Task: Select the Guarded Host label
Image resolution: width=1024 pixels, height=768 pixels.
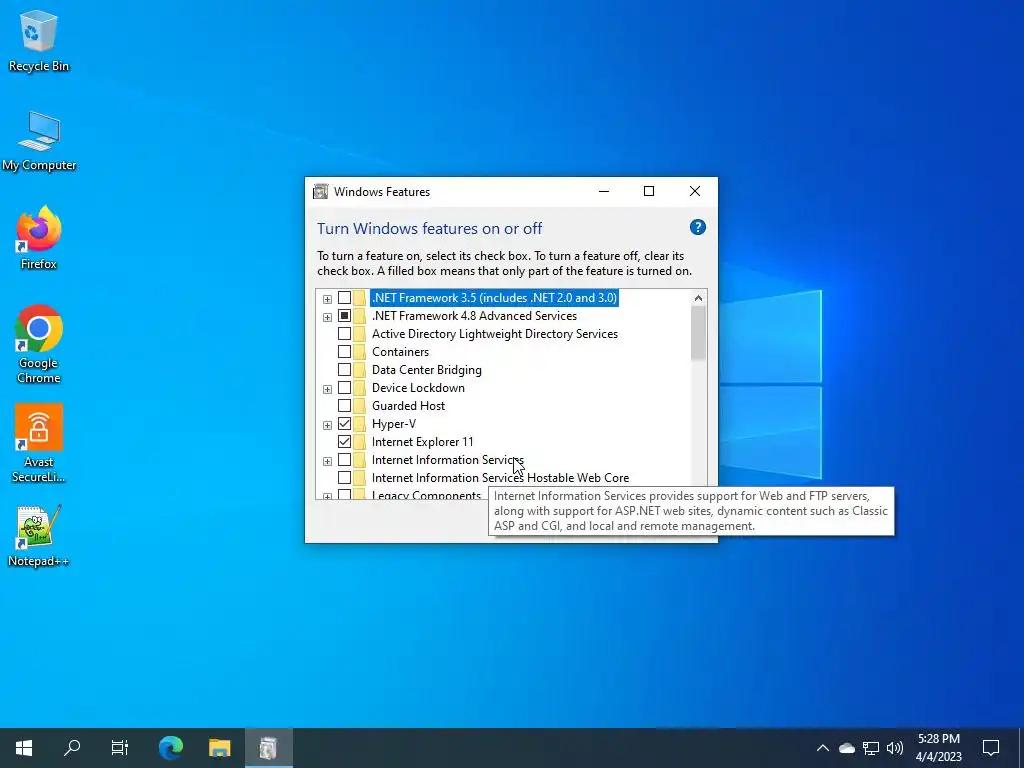Action: tap(408, 406)
